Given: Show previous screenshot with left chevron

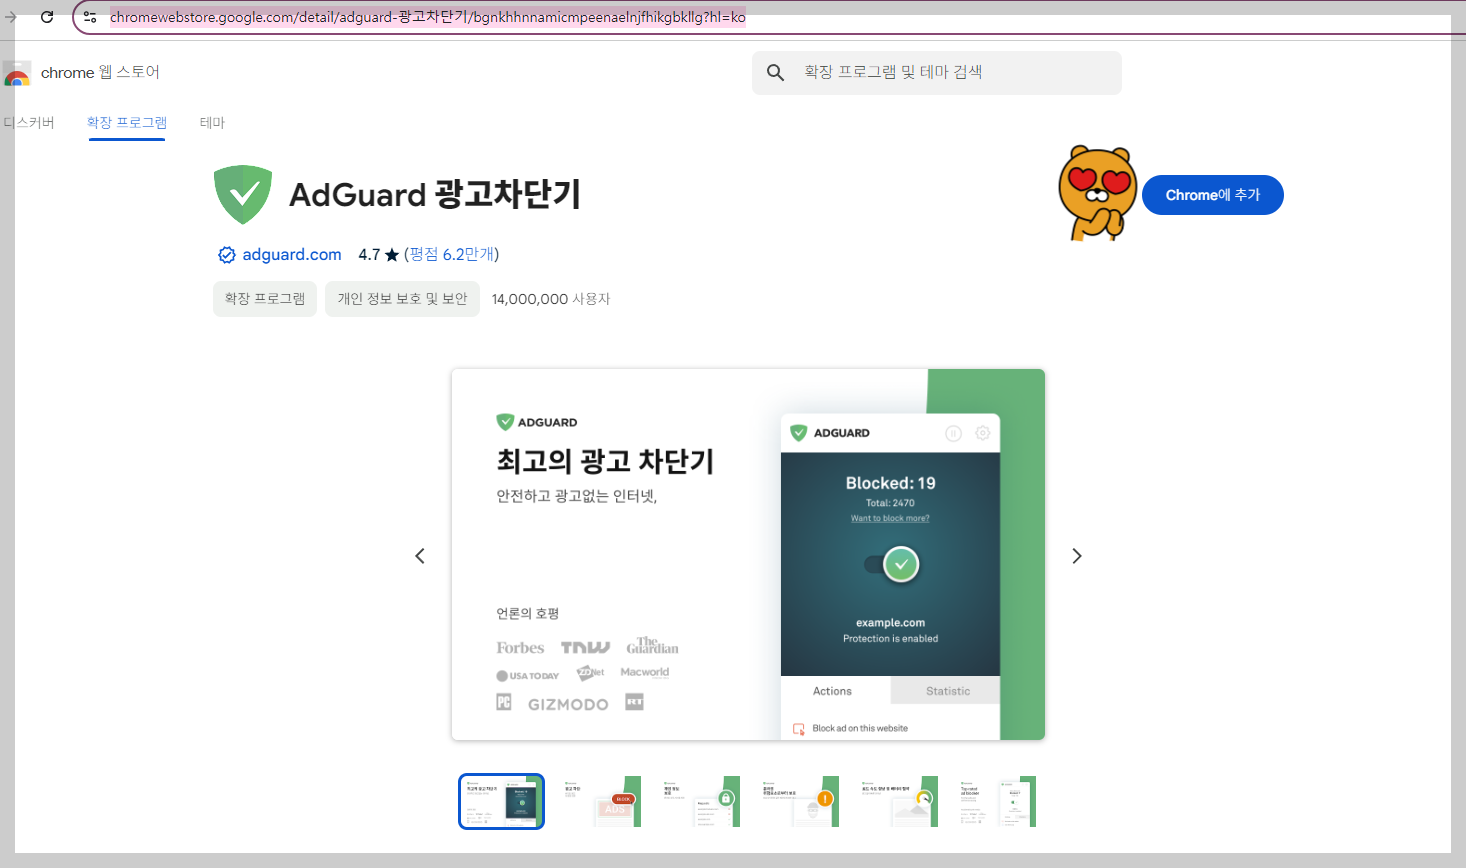Looking at the screenshot, I should (x=420, y=556).
